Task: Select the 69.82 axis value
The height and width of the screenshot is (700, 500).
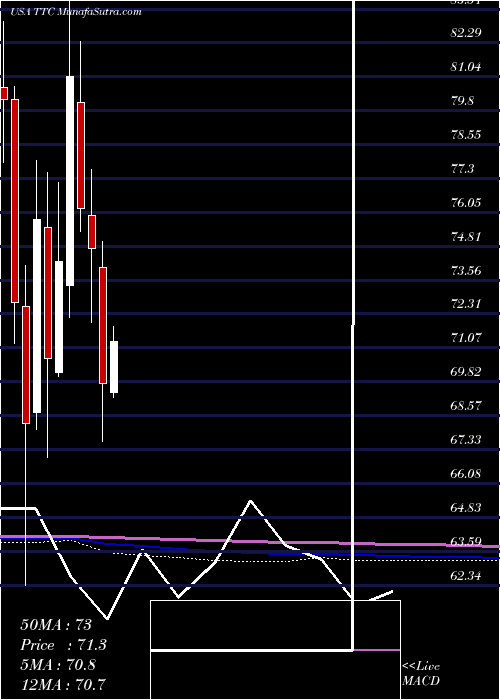Action: coord(466,371)
